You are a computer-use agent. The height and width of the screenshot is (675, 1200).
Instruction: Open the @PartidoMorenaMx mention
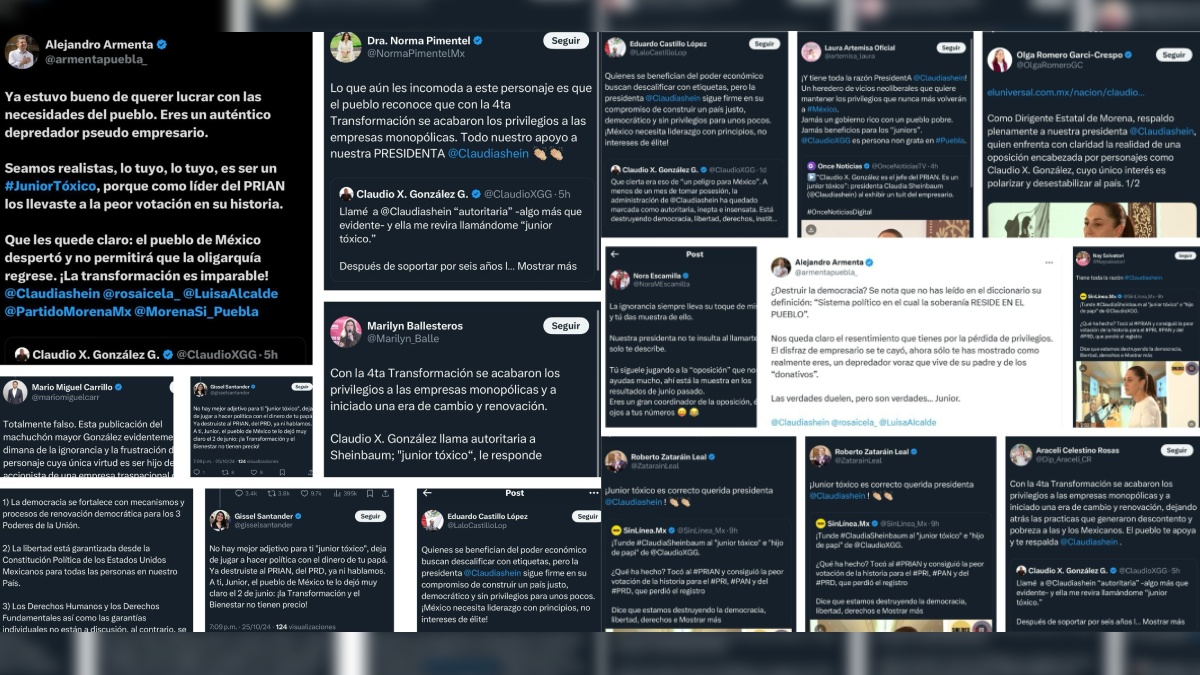pos(67,311)
